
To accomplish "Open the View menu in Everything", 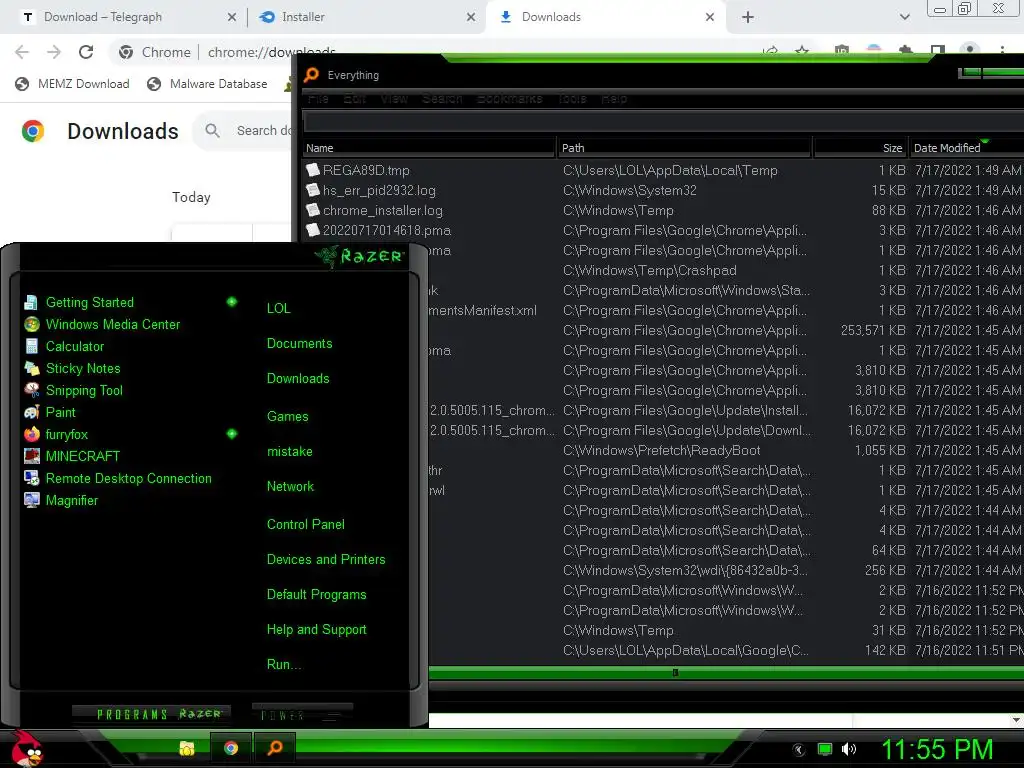I will coord(394,99).
